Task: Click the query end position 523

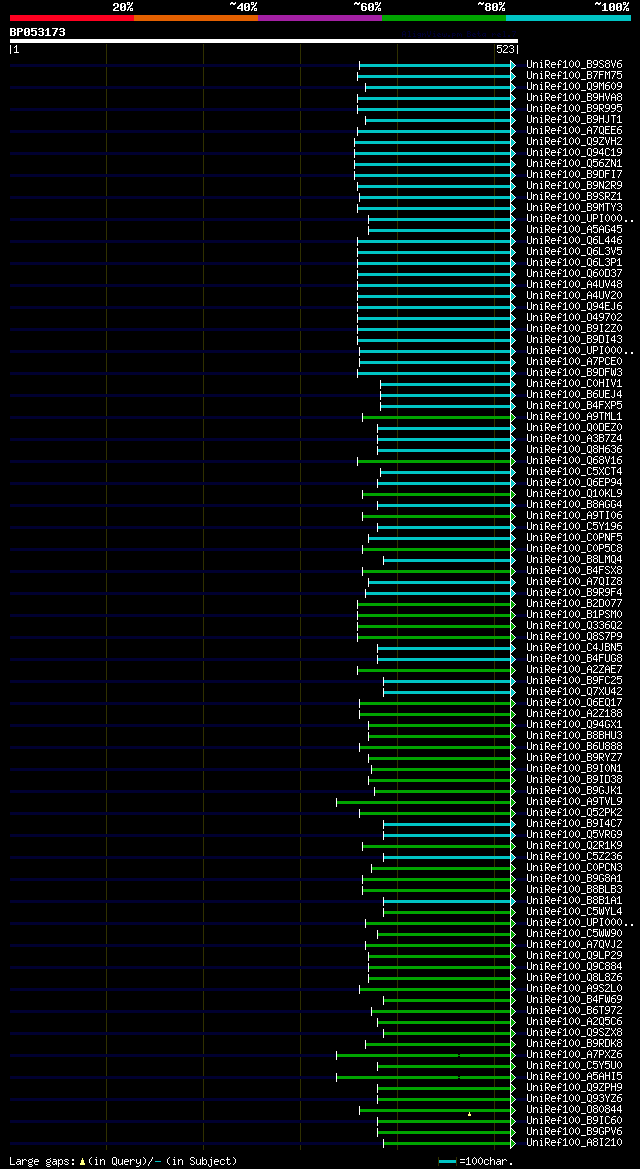Action: (504, 50)
